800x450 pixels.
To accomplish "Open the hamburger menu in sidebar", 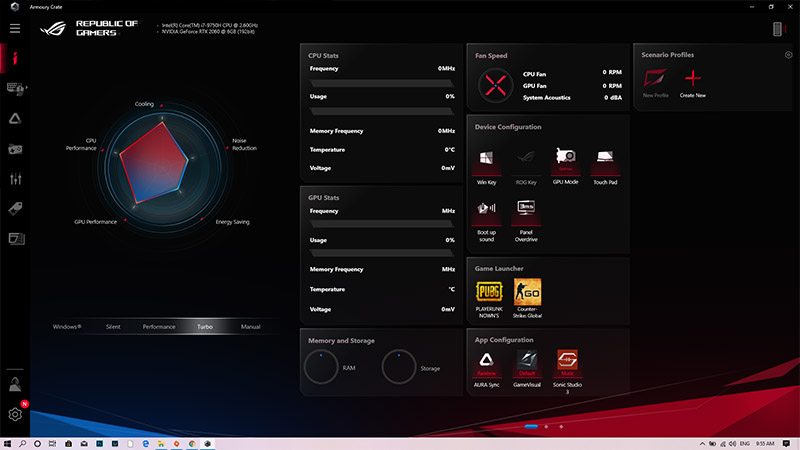I will [15, 28].
